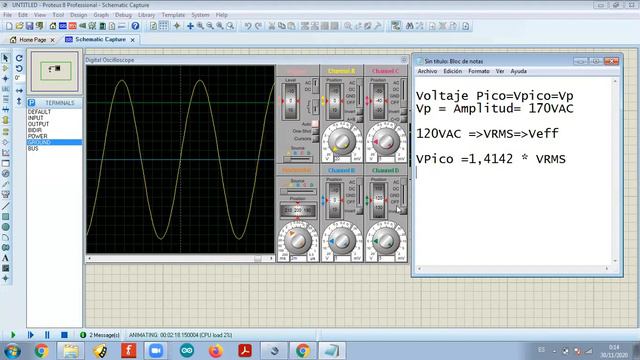The width and height of the screenshot is (640, 360).
Task: Adjust the trigger Source slider
Action: click(x=298, y=159)
